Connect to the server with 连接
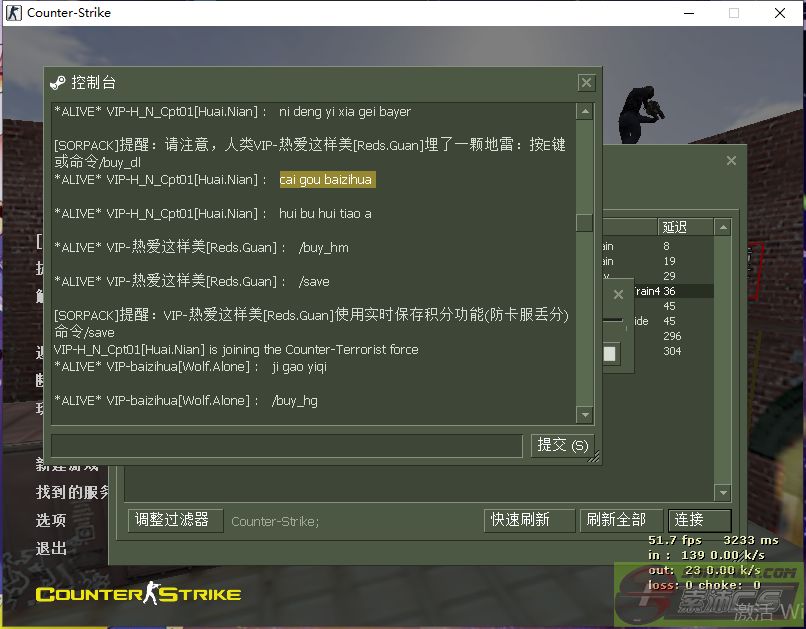 (699, 520)
